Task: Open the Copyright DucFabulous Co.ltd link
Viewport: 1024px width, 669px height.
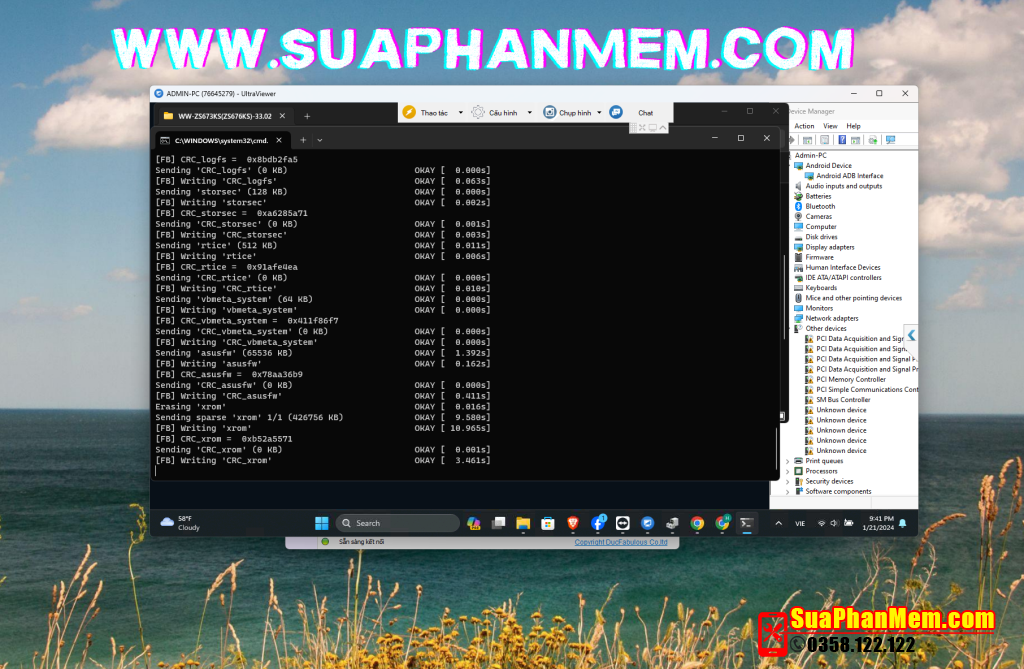Action: 620,542
